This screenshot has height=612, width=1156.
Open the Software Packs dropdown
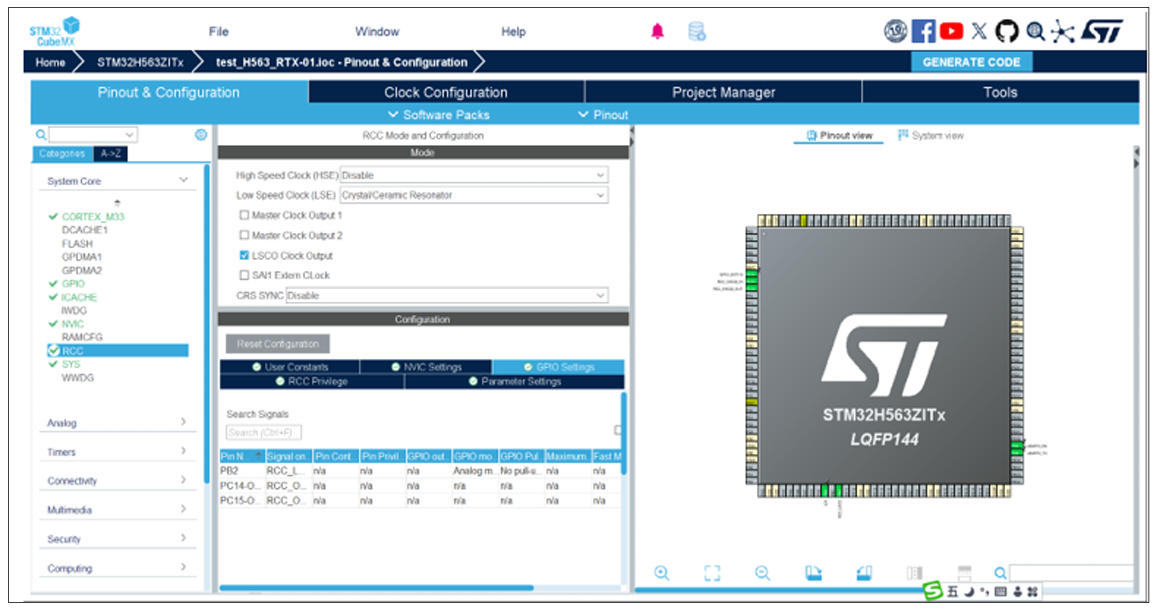(439, 114)
